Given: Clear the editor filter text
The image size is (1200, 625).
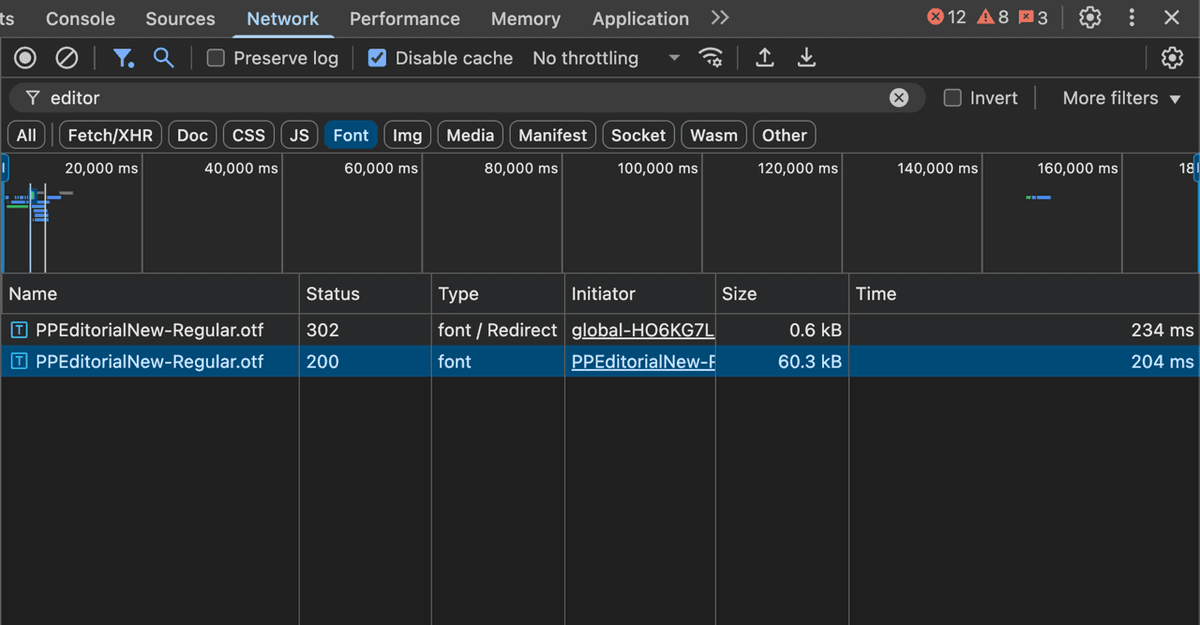Looking at the screenshot, I should coord(899,97).
